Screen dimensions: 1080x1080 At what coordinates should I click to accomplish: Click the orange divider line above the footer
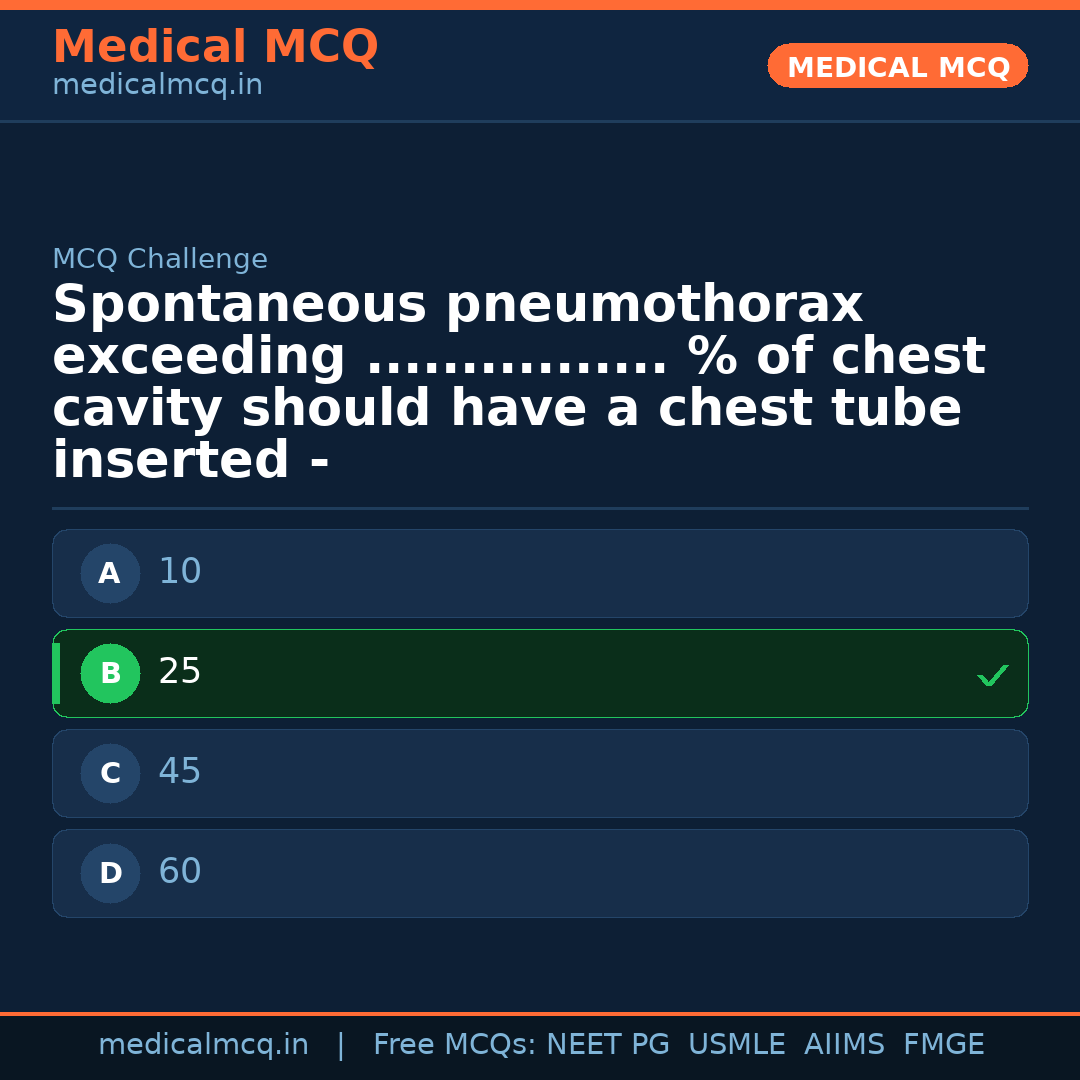(540, 1012)
